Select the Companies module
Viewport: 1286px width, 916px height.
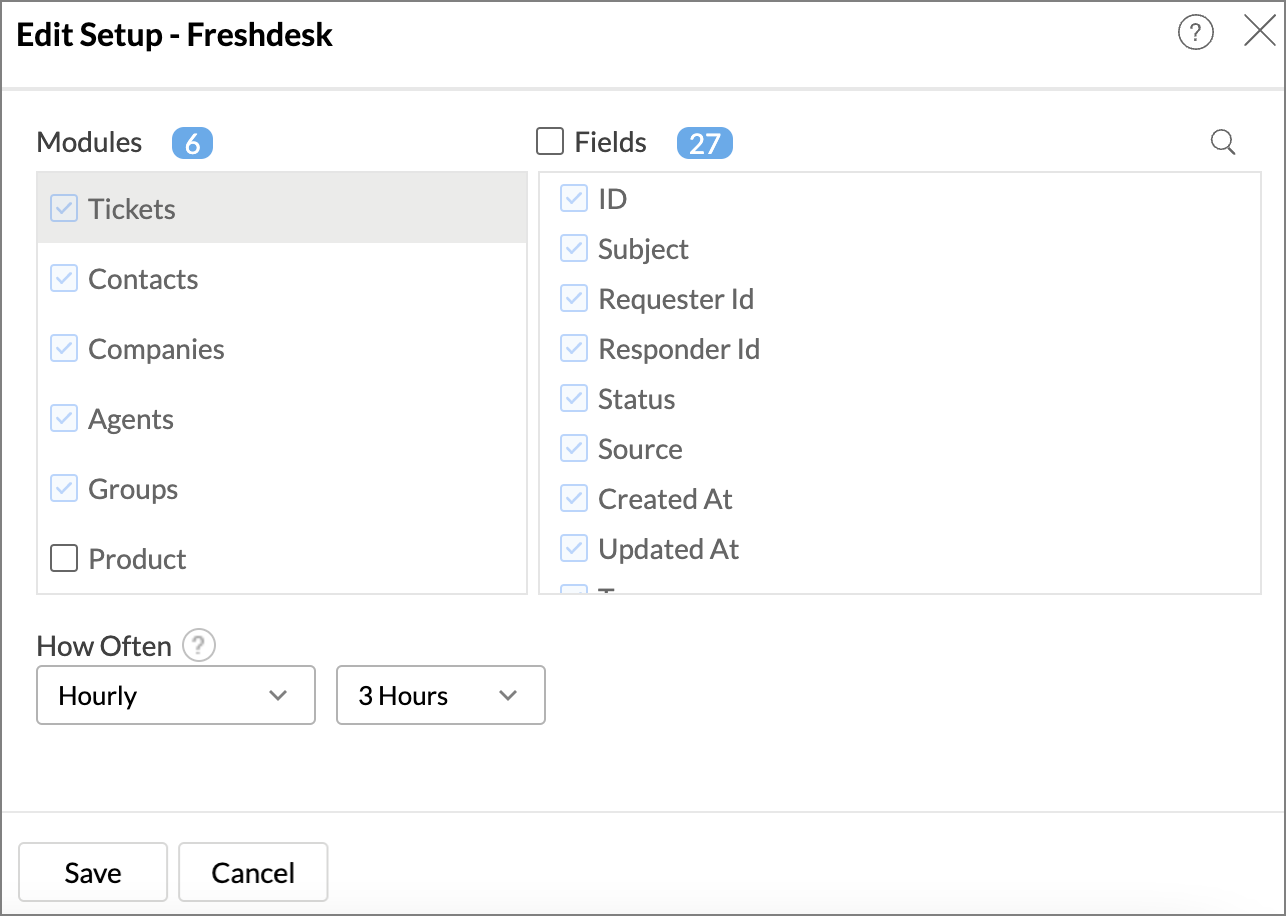[282, 349]
